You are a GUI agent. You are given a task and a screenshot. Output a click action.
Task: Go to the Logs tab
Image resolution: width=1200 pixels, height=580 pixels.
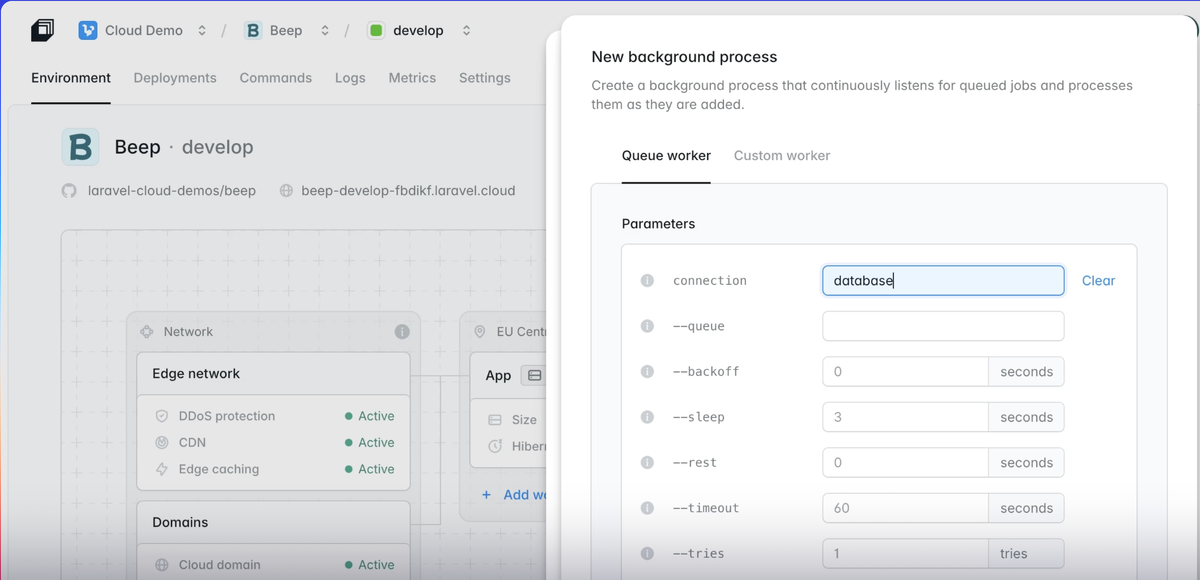coord(350,78)
